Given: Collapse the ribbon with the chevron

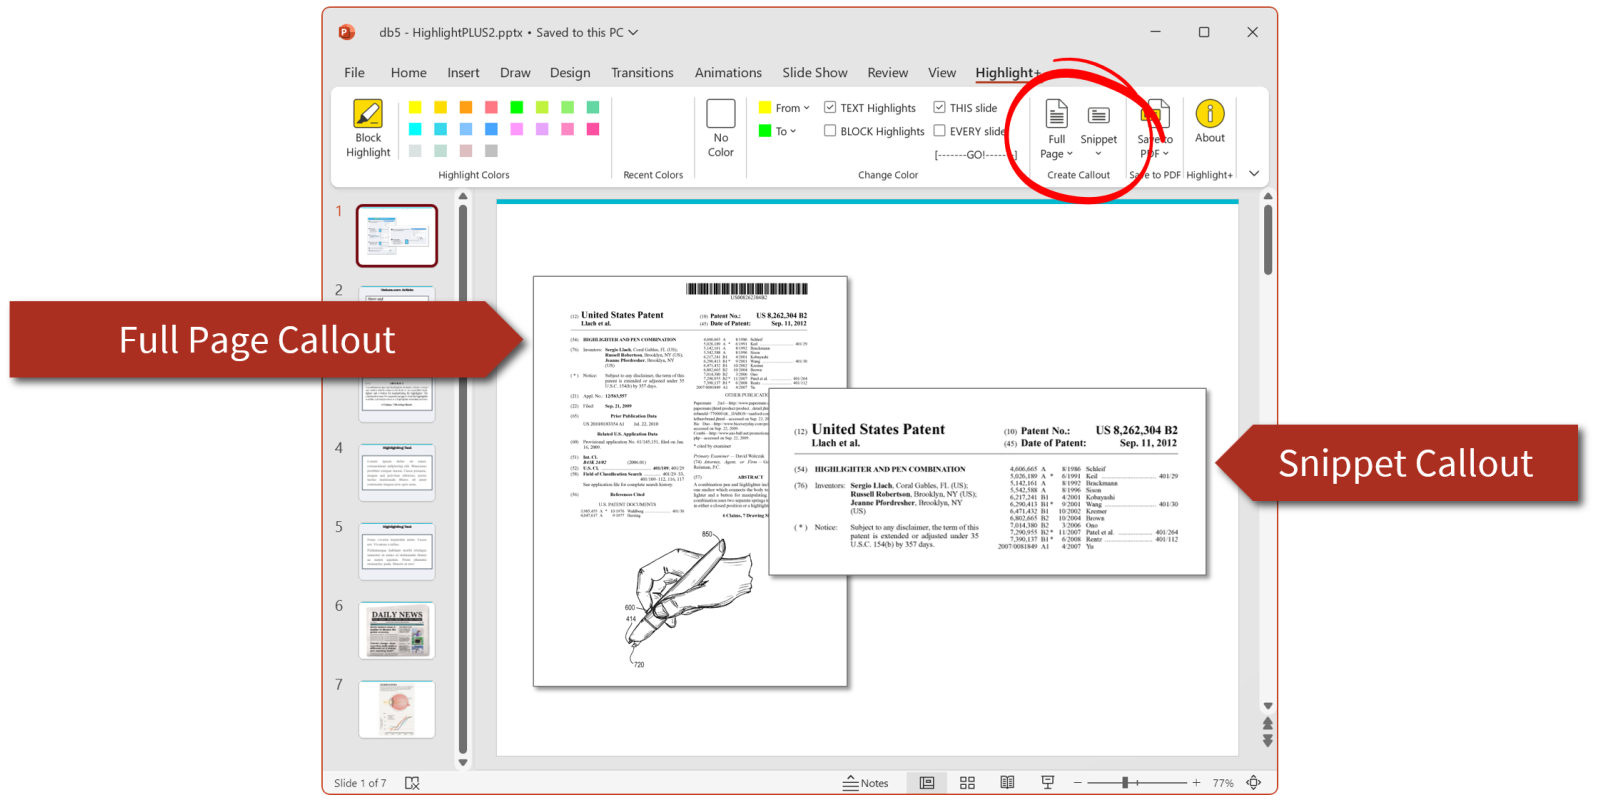Looking at the screenshot, I should 1254,174.
